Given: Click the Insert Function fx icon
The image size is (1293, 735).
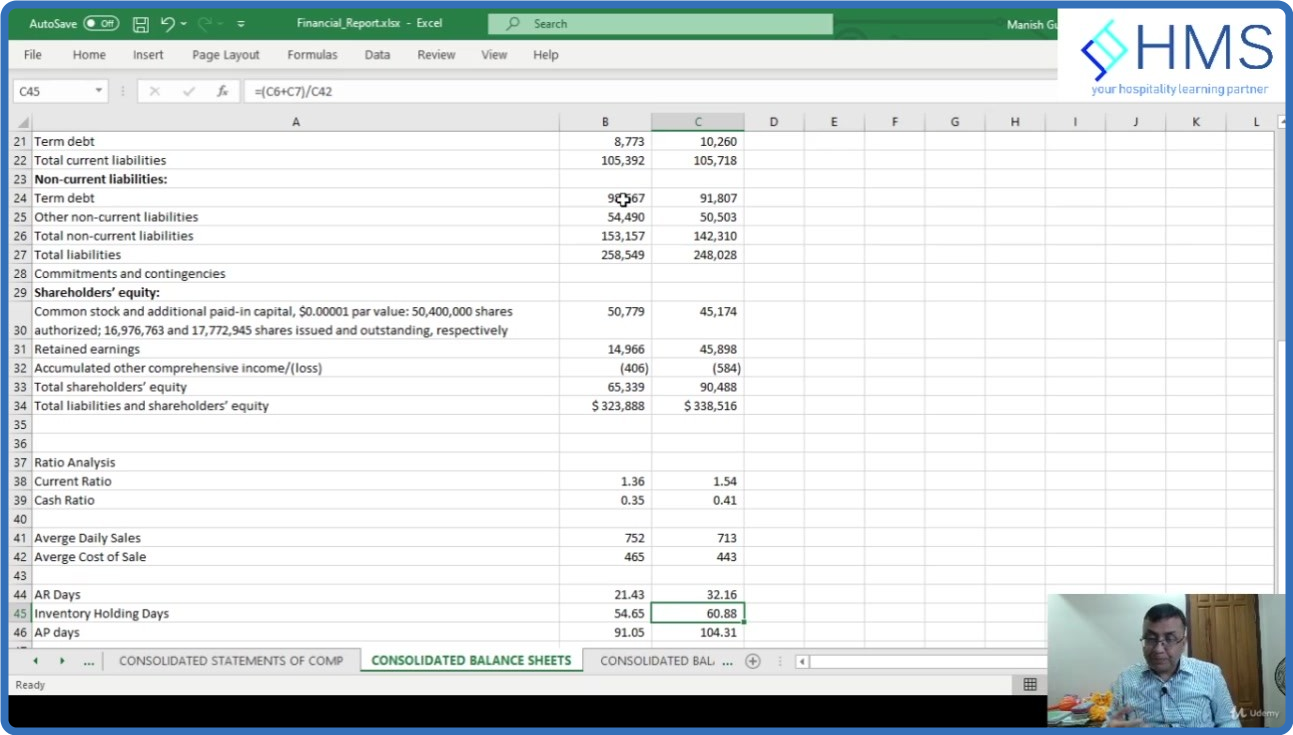Looking at the screenshot, I should pyautogui.click(x=222, y=91).
